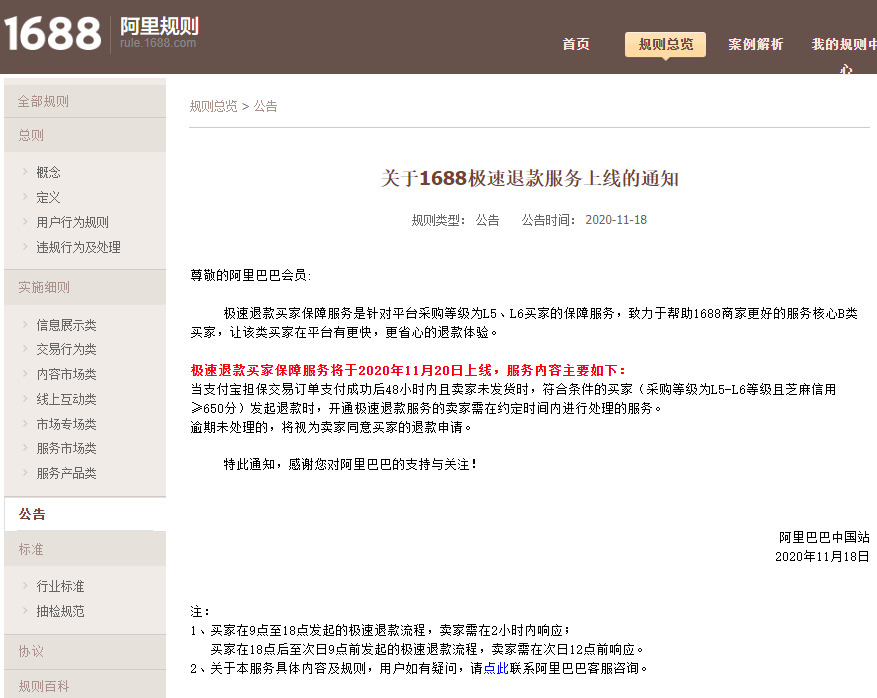
Task: Open 内容市场类 in sidebar
Action: click(x=66, y=374)
